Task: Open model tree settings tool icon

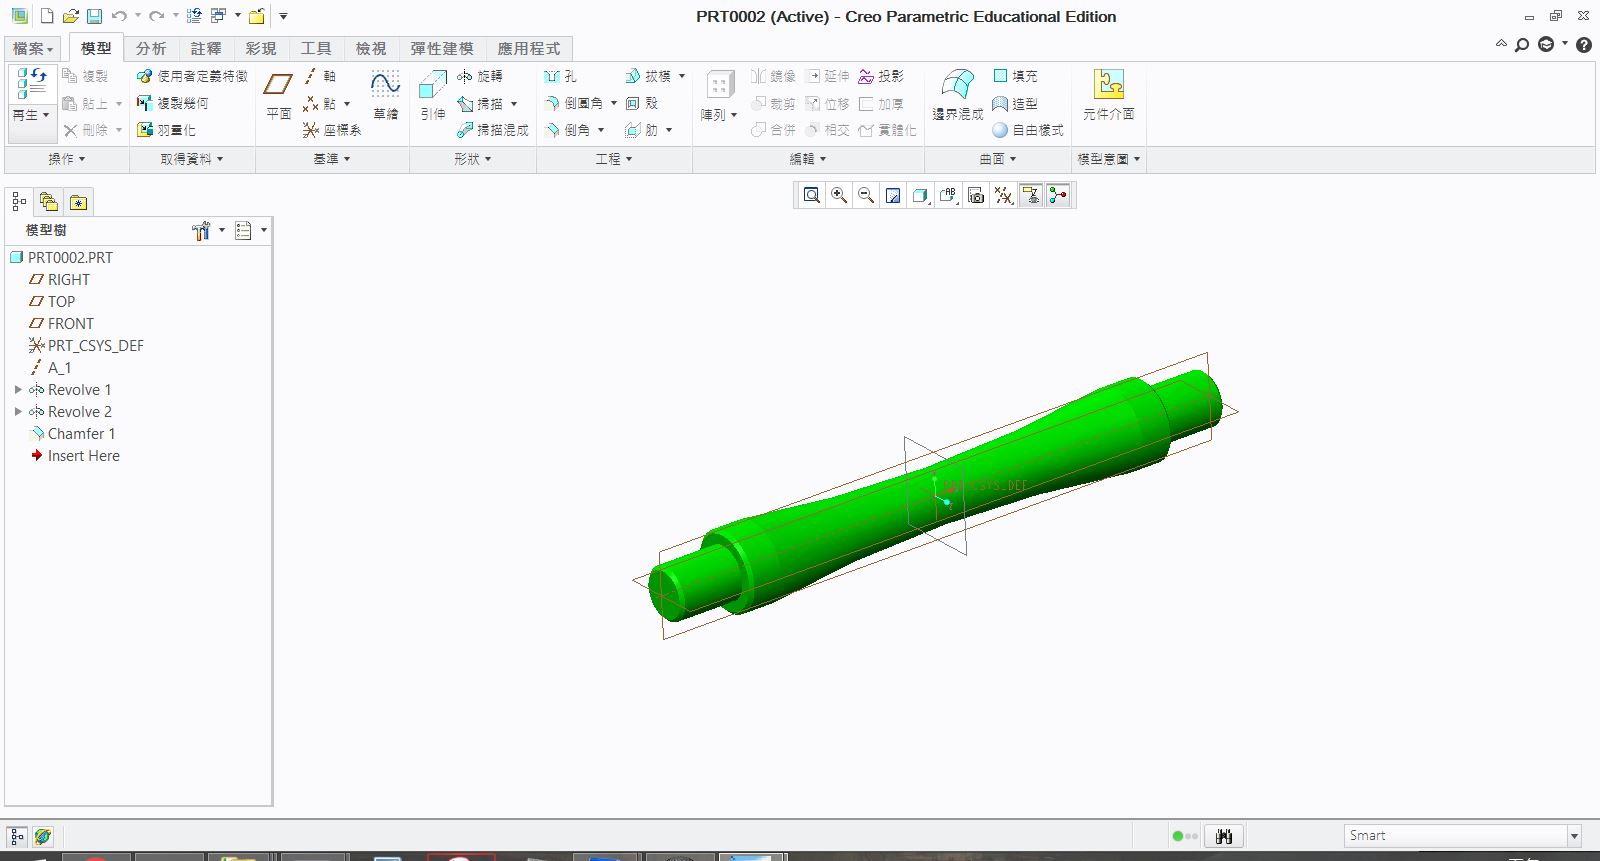Action: pos(201,231)
